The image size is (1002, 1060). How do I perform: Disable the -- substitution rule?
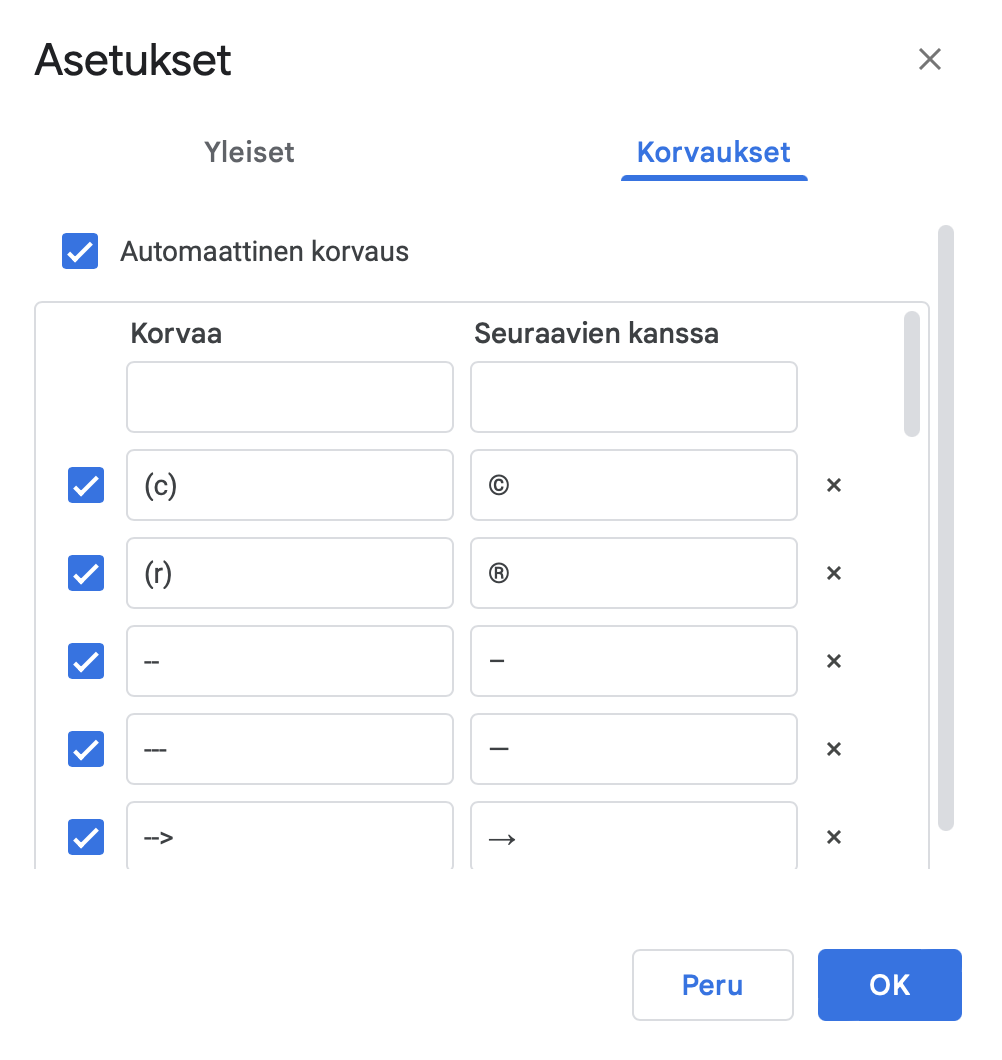(85, 661)
